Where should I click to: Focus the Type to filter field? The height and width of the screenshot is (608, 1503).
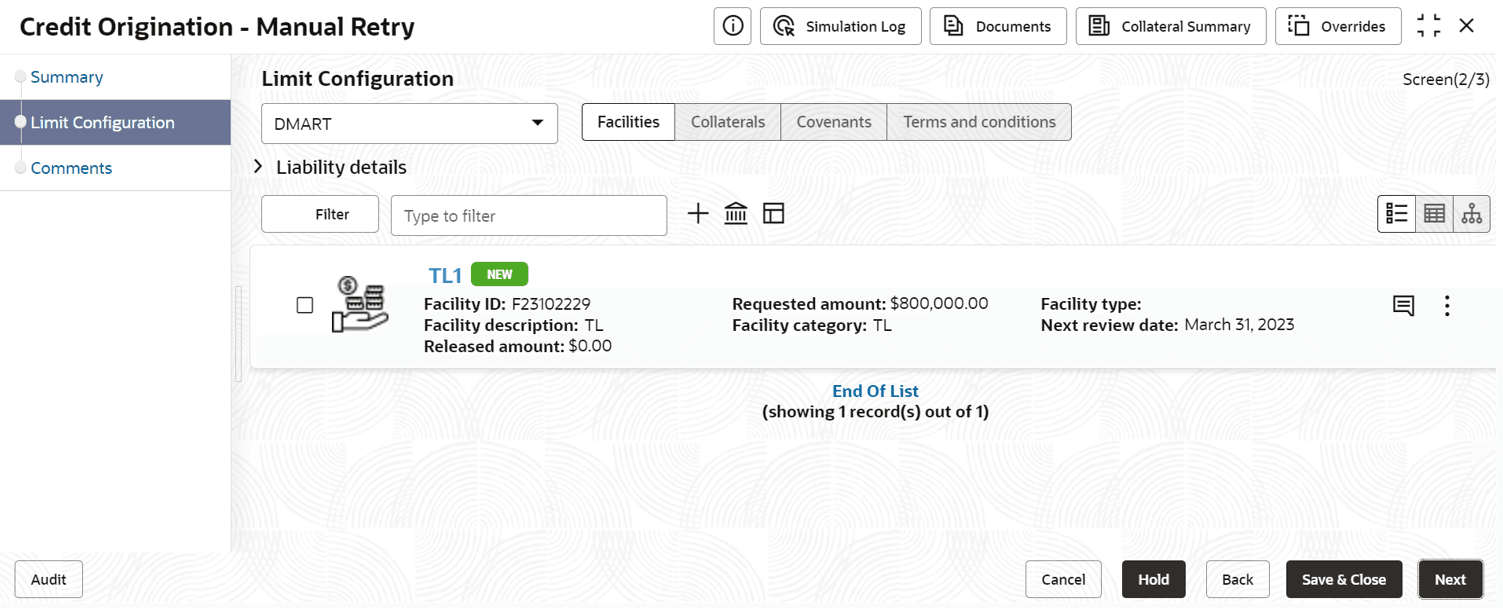click(x=529, y=215)
